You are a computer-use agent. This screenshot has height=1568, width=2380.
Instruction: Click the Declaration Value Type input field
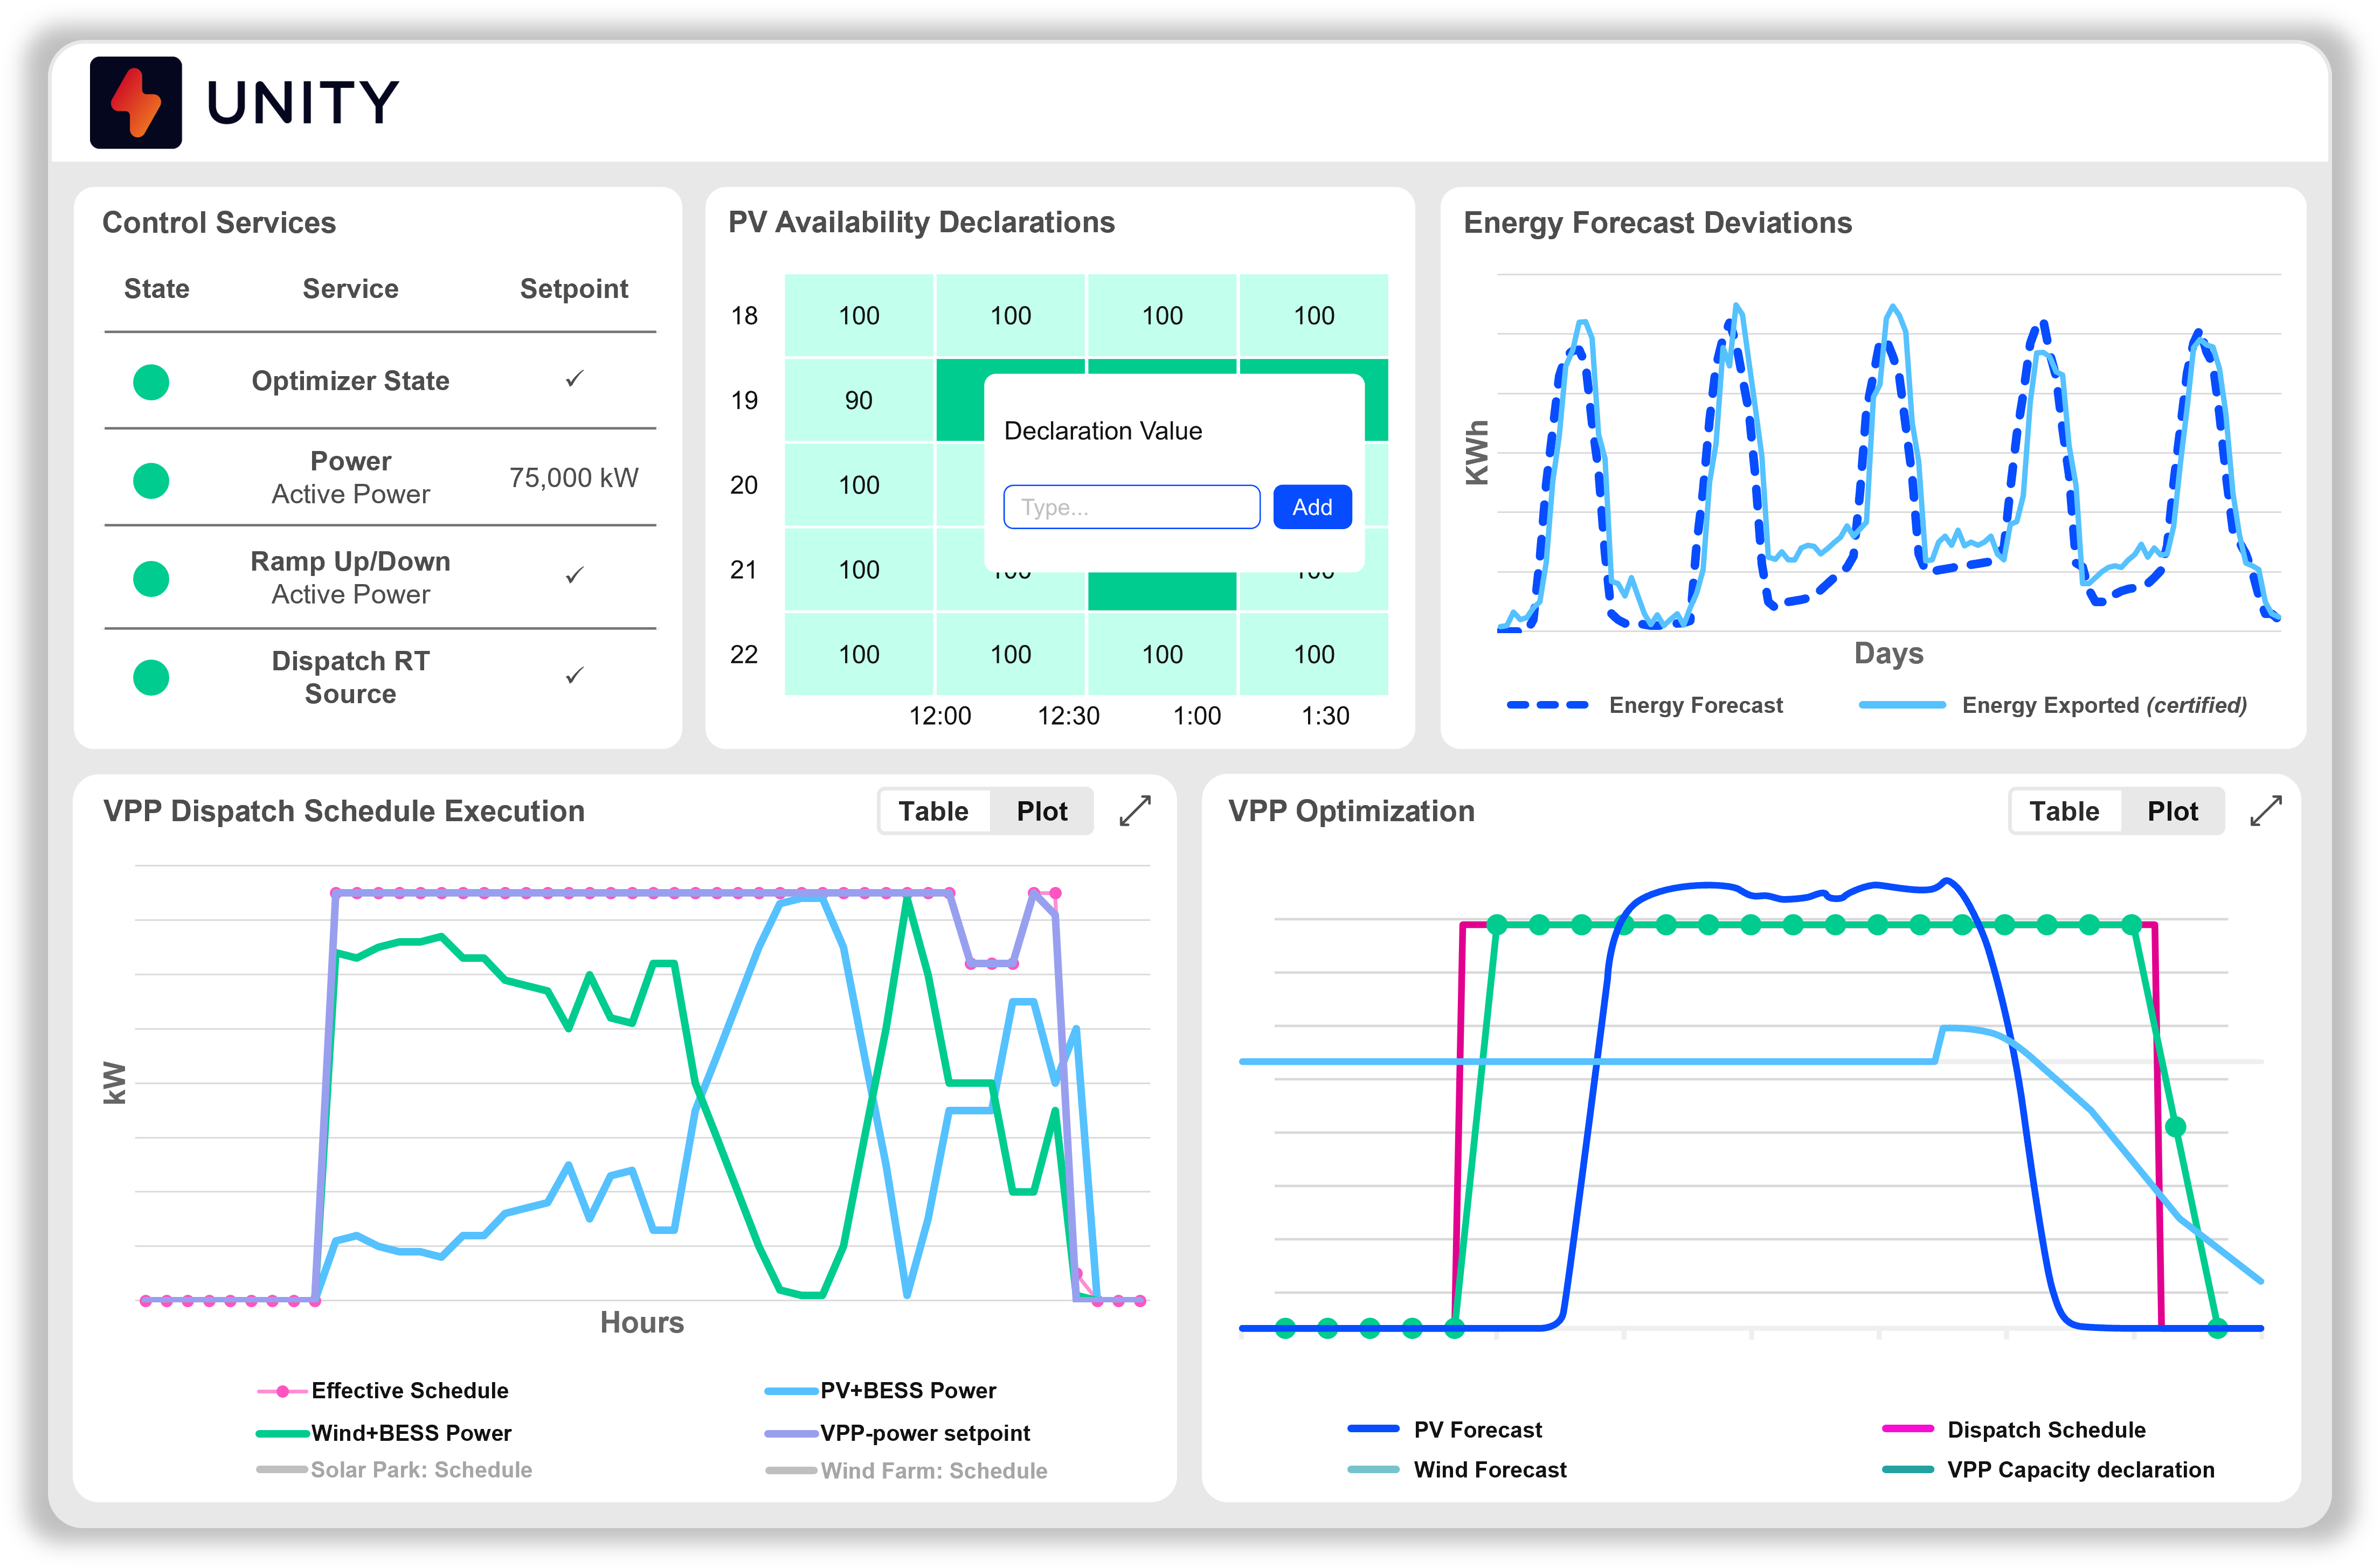(x=1131, y=507)
